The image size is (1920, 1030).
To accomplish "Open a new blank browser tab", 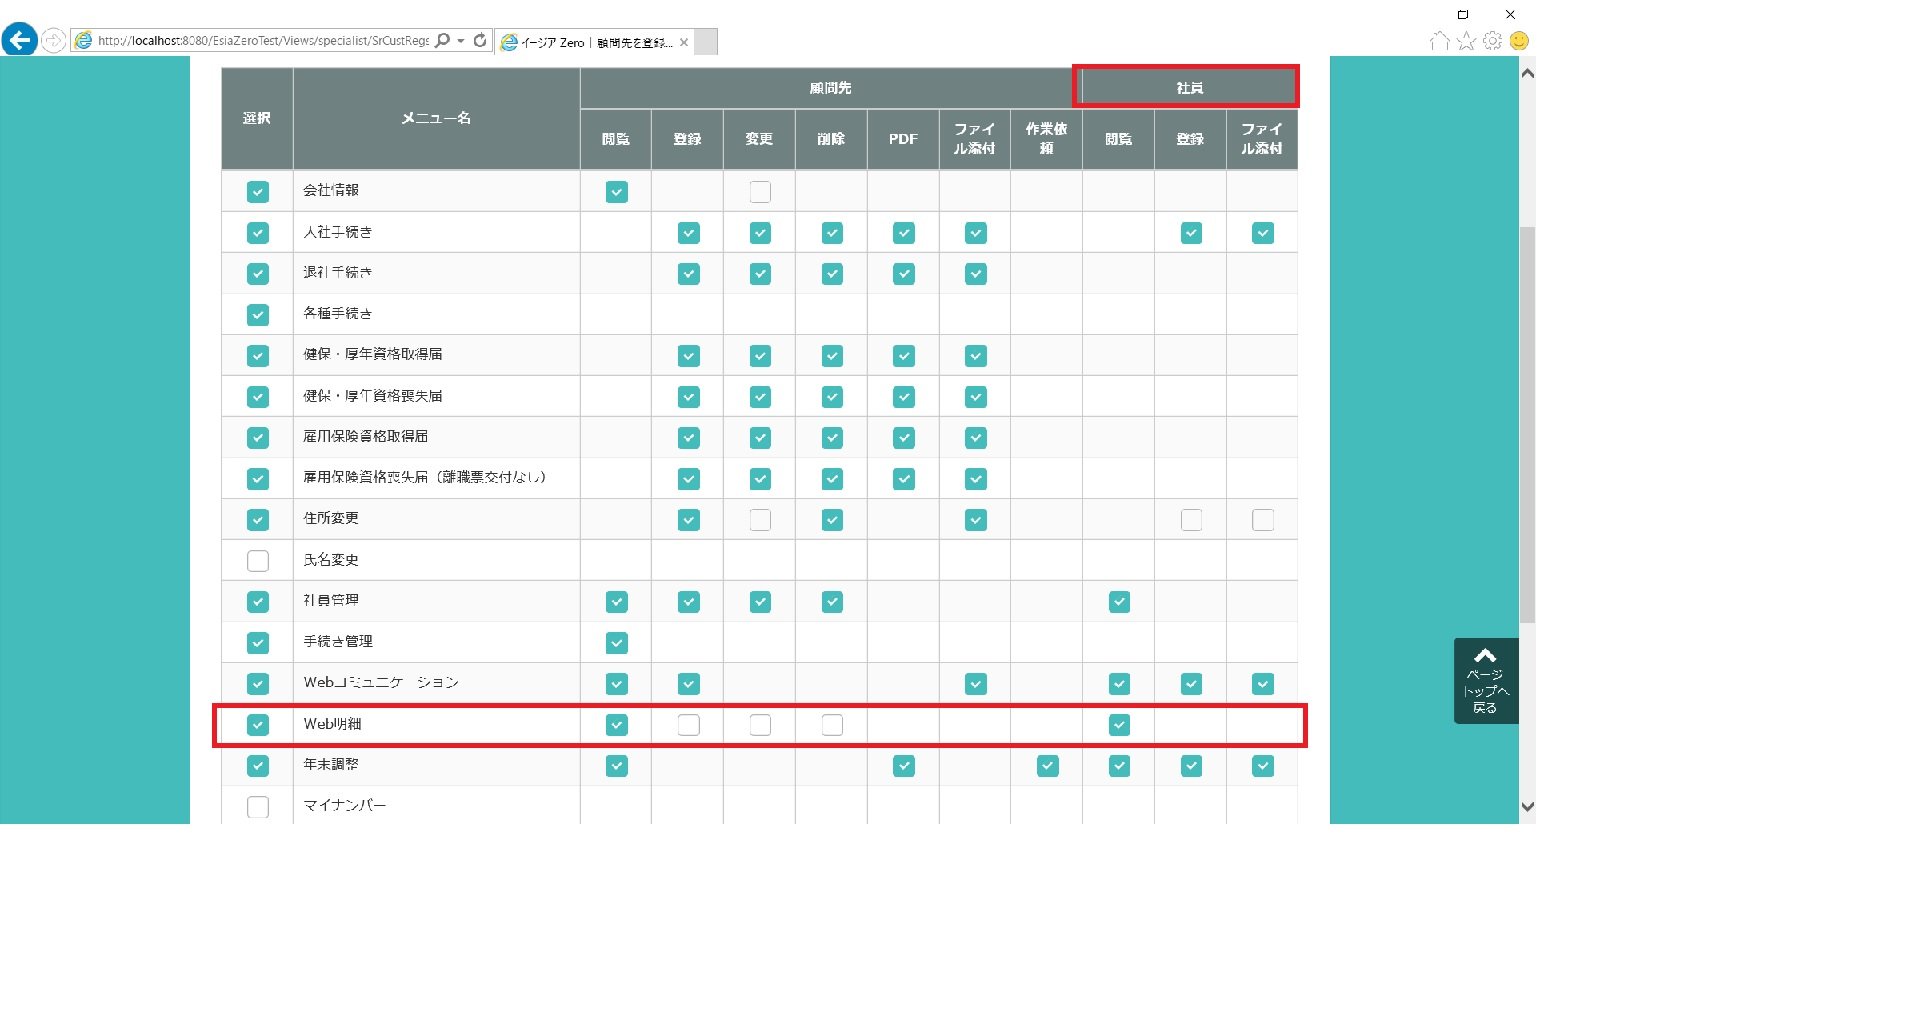I will [706, 42].
